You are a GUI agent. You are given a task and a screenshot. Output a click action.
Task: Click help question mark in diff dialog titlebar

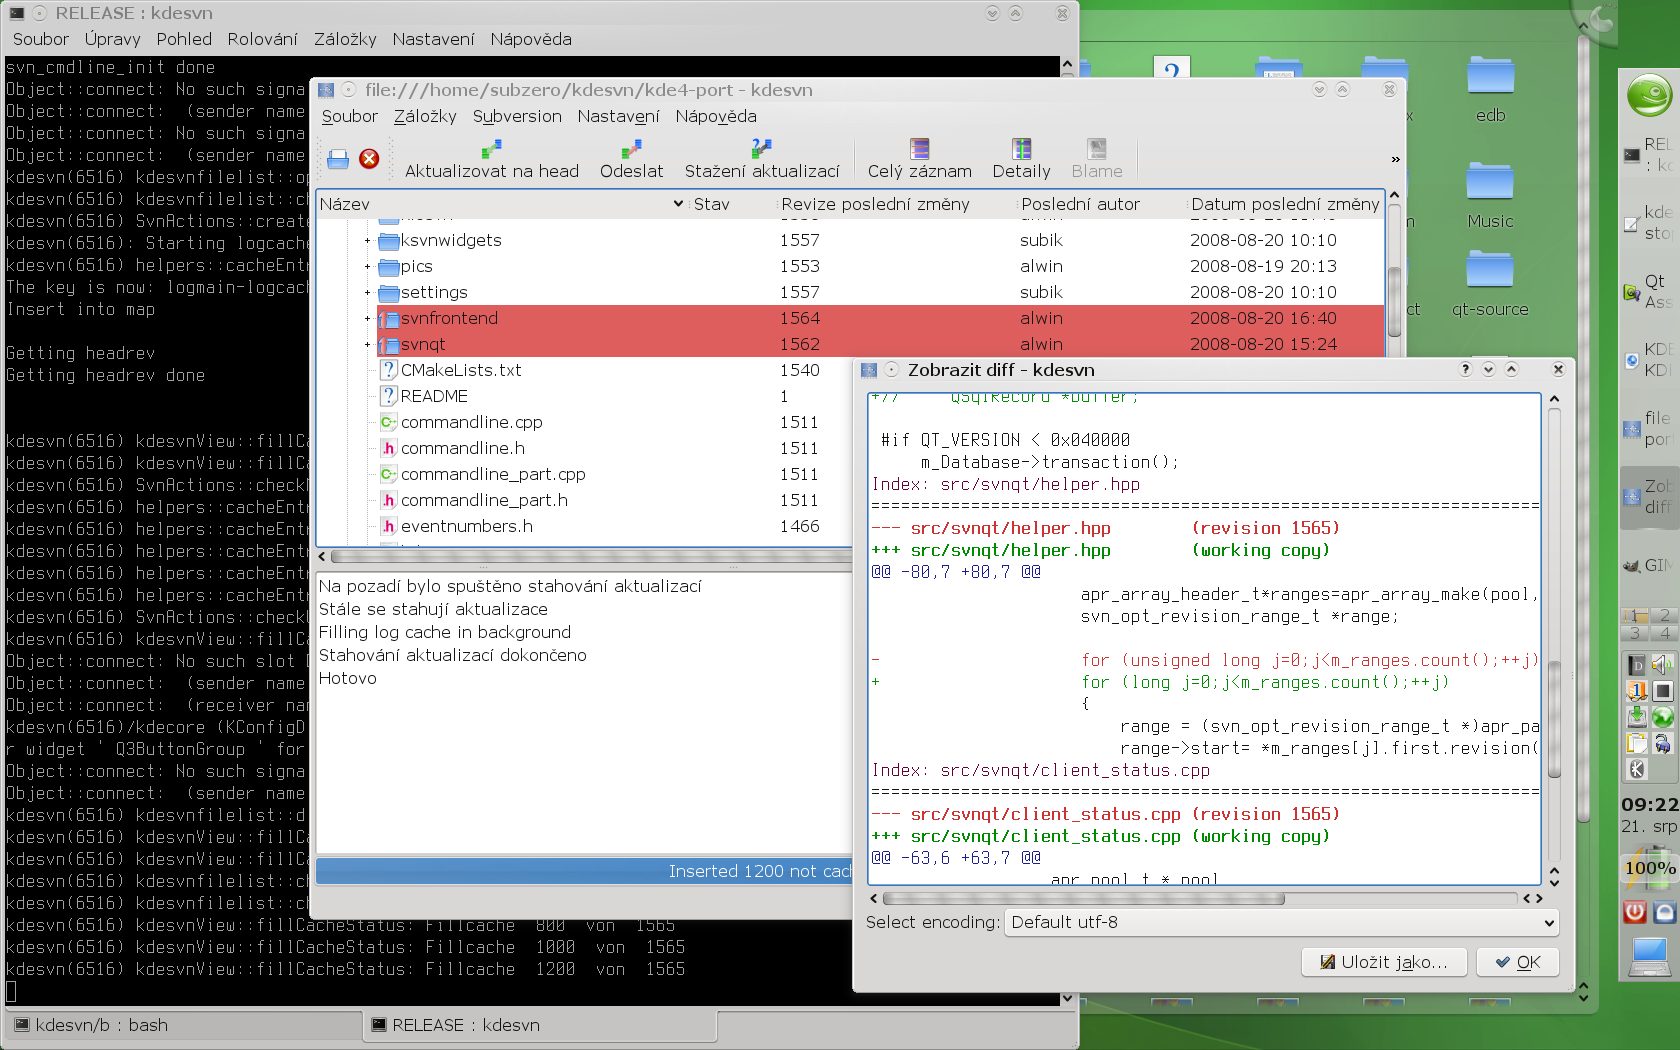[1466, 369]
